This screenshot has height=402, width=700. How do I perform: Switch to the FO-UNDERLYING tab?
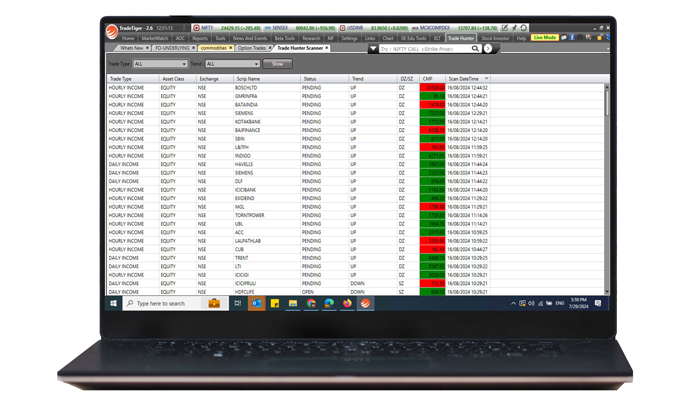[x=172, y=48]
